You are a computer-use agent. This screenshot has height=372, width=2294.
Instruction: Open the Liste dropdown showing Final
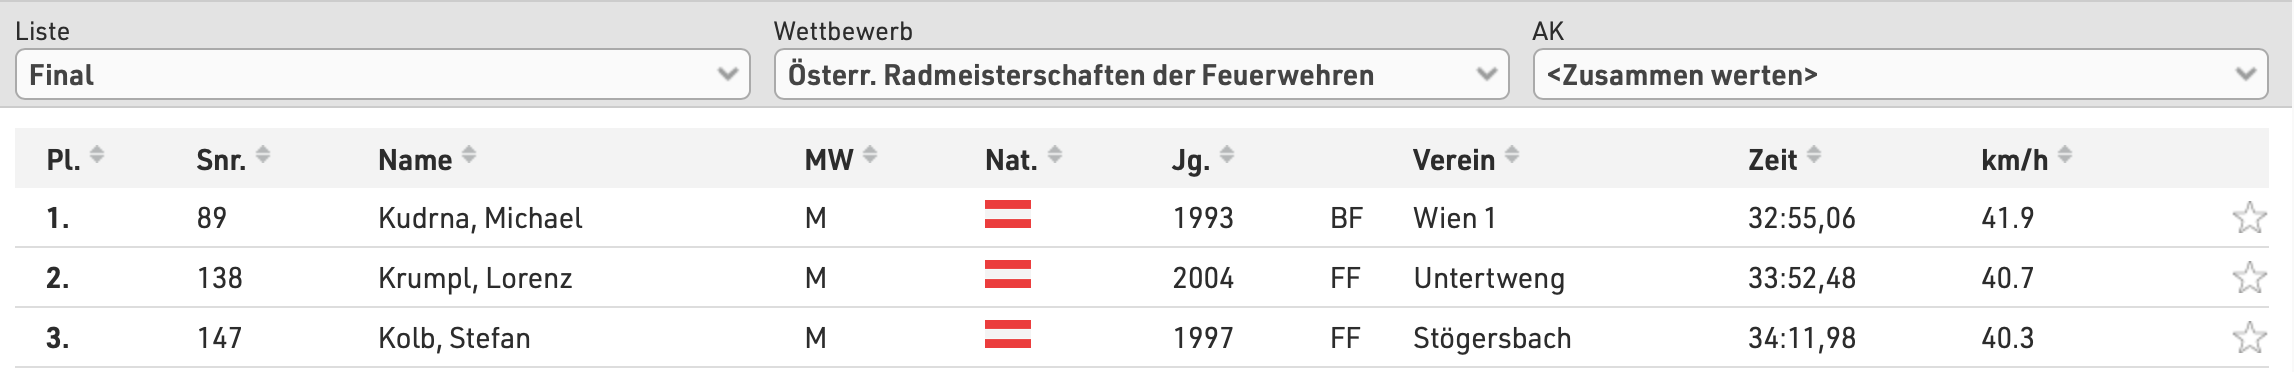(x=383, y=74)
